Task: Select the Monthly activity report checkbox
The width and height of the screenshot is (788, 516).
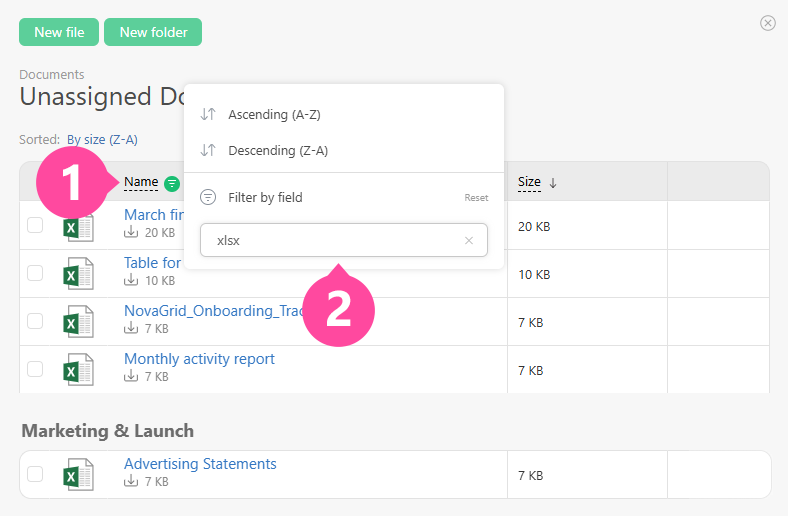Action: click(x=35, y=369)
